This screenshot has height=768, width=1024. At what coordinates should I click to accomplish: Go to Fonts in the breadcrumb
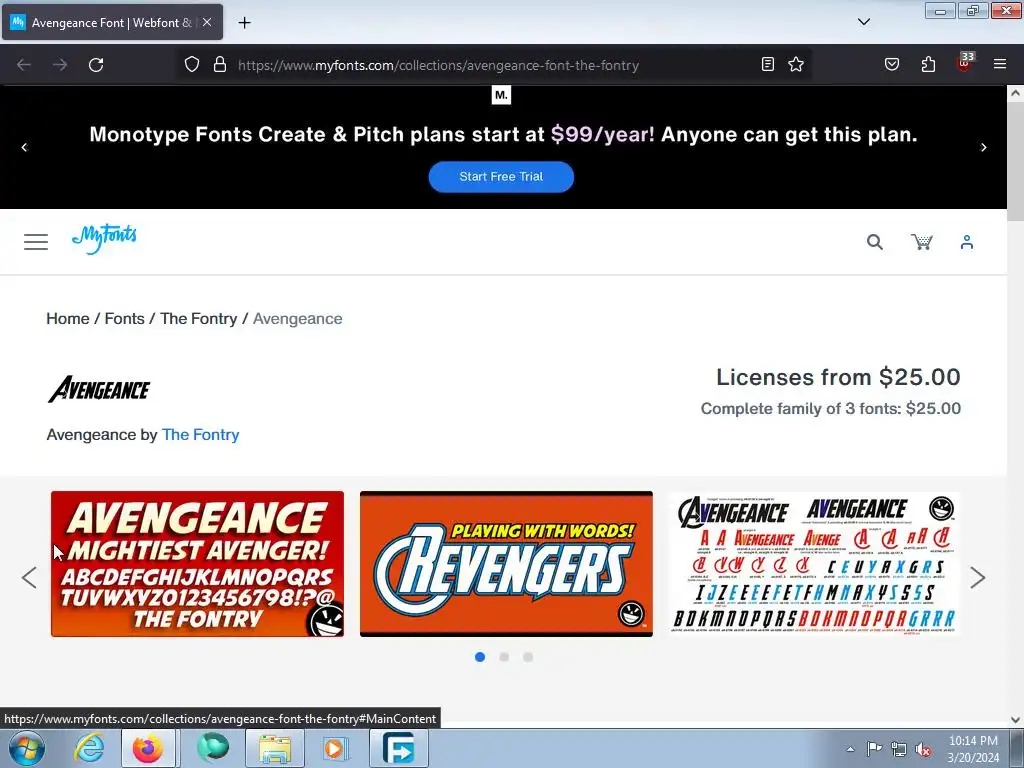(125, 319)
